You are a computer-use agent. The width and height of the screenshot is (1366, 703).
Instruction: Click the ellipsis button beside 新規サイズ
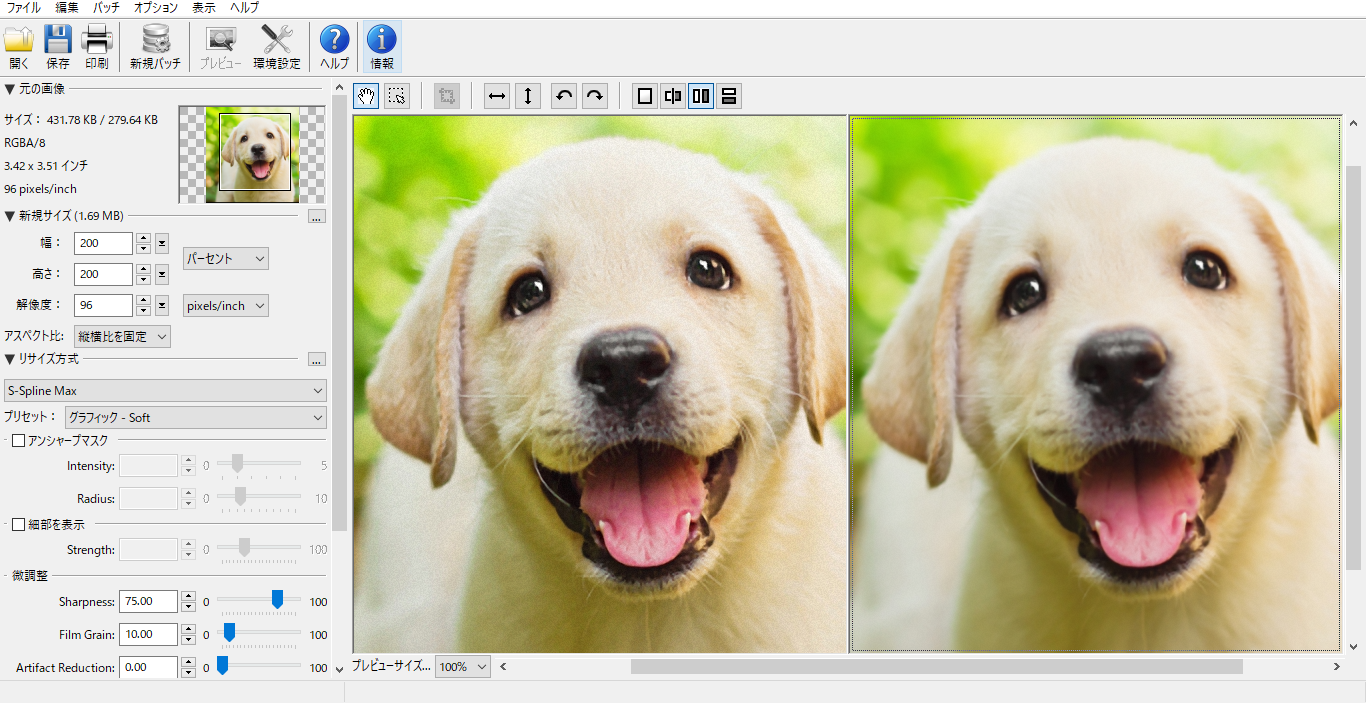[316, 216]
